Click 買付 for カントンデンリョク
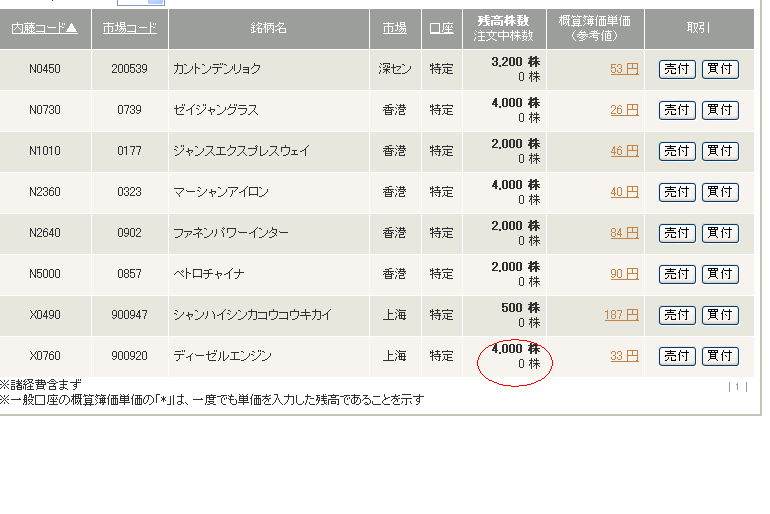The height and width of the screenshot is (514, 770). click(720, 69)
